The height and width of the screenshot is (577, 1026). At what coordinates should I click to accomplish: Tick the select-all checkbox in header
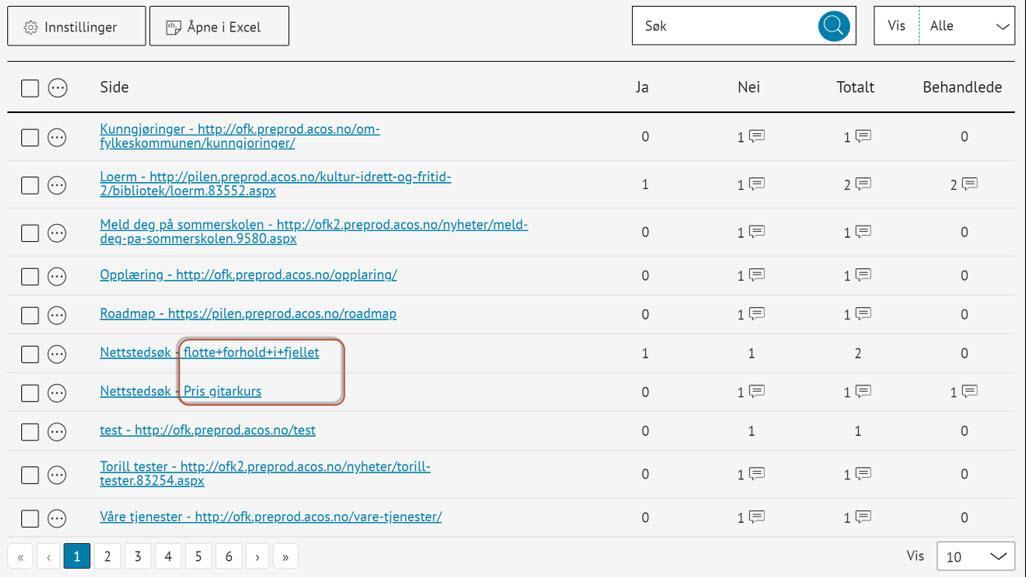pos(30,88)
